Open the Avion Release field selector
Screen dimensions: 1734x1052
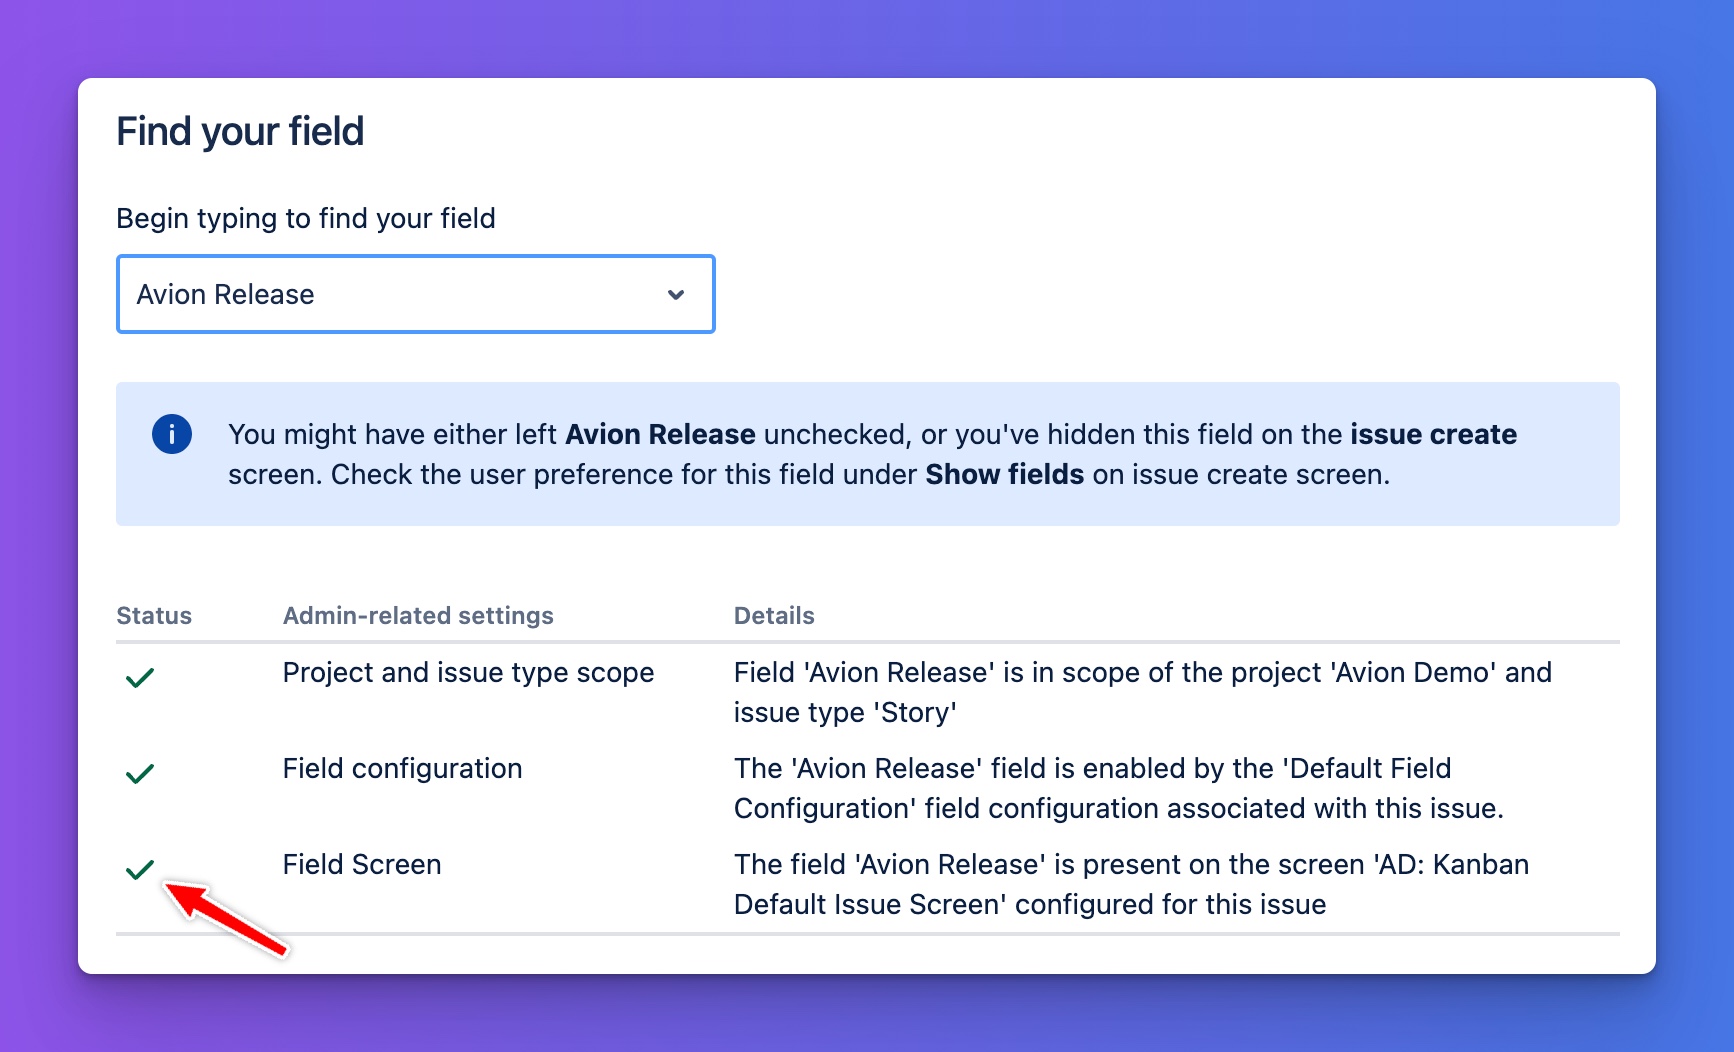[415, 295]
